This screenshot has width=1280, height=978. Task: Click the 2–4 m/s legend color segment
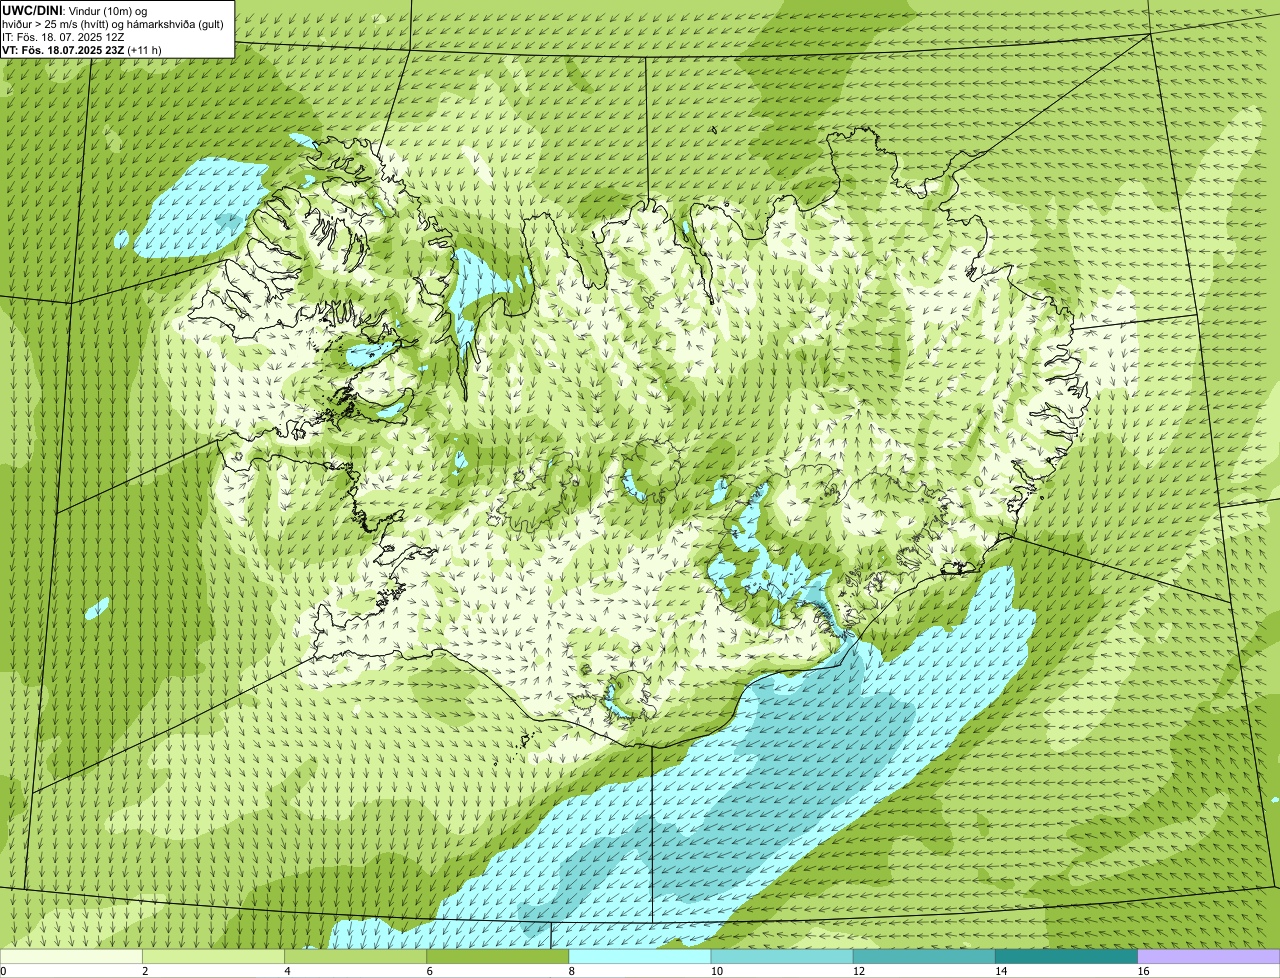(213, 956)
